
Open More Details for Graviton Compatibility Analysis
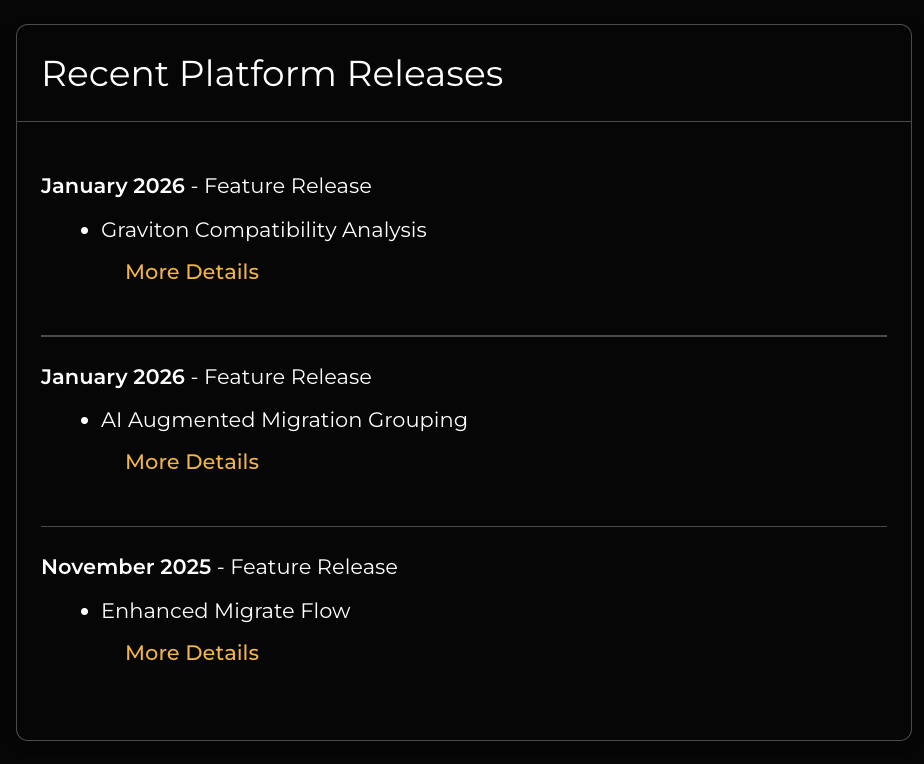192,272
